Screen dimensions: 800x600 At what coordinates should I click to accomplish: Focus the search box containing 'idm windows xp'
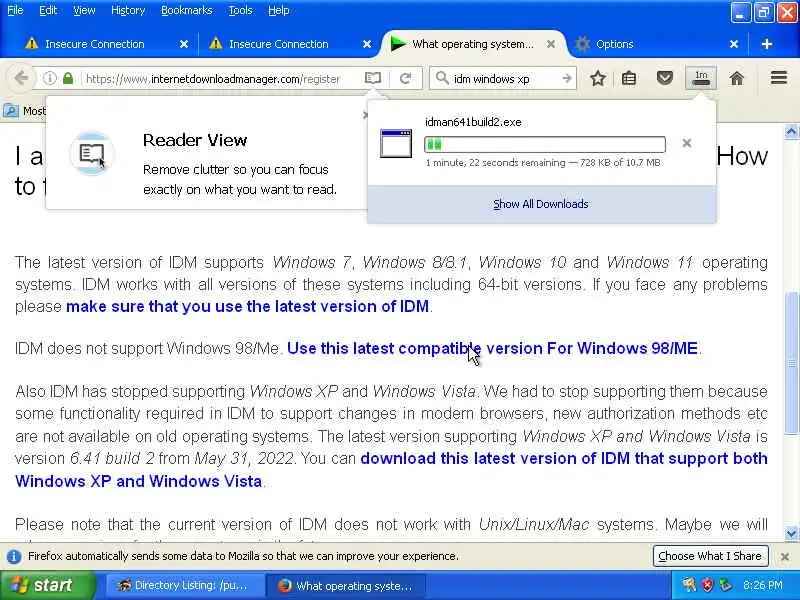505,79
